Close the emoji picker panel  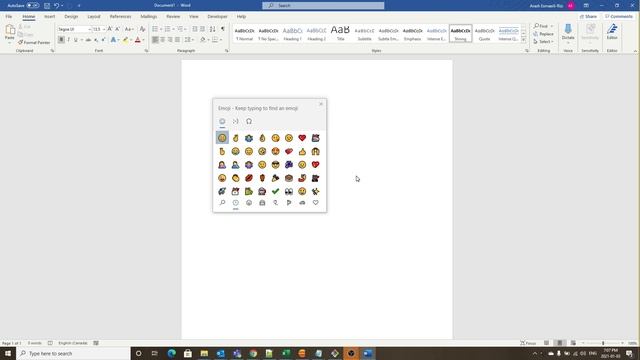tap(321, 104)
